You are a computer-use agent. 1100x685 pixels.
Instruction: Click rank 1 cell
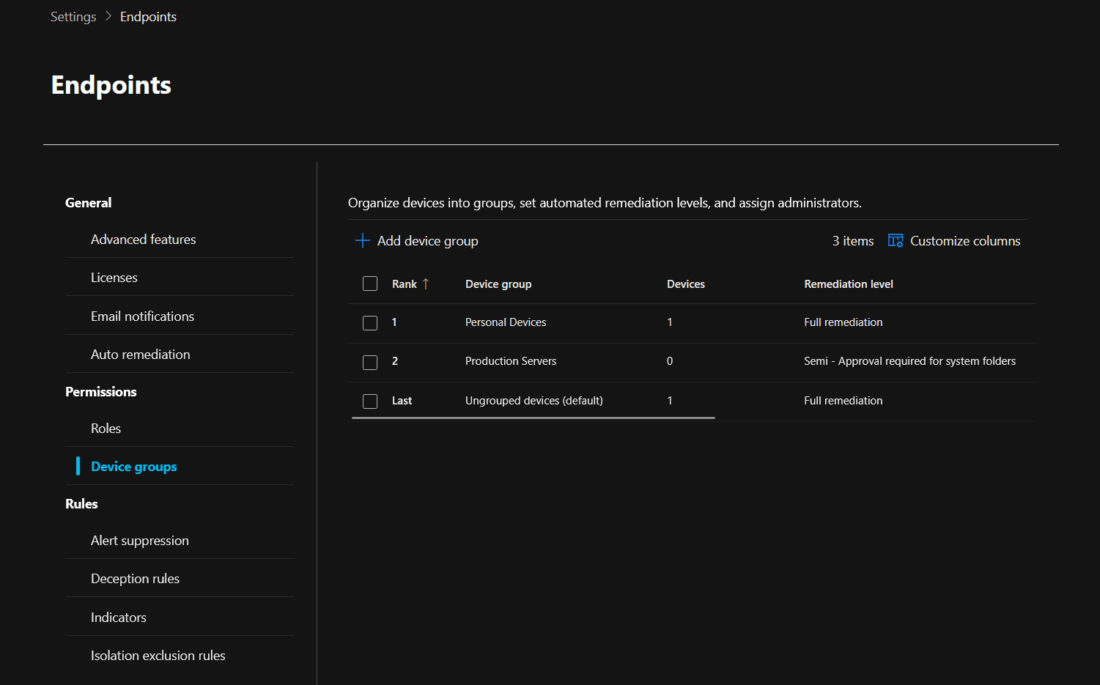pos(394,322)
